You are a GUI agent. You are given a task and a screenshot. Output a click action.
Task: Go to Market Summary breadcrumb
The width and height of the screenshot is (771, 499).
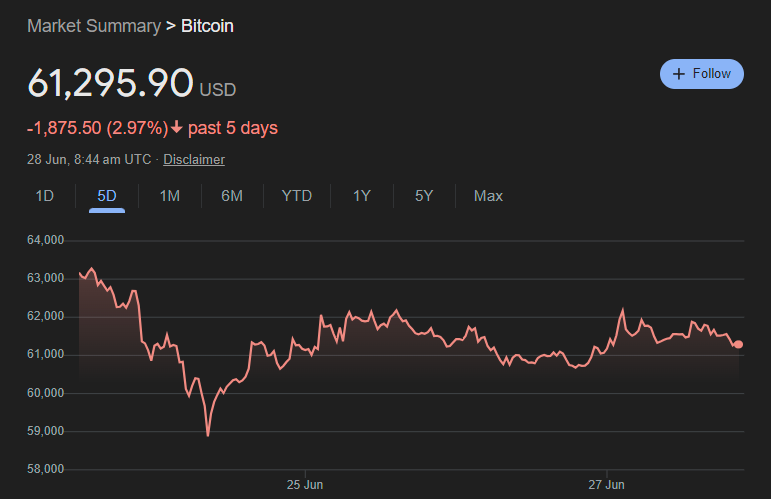pyautogui.click(x=93, y=26)
